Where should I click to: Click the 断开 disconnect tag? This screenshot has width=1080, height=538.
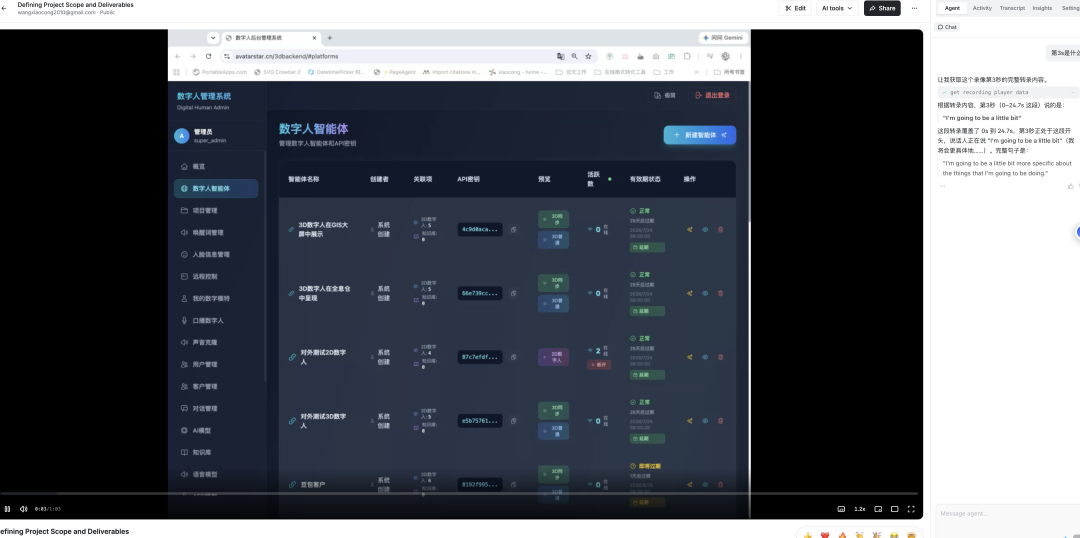tap(599, 365)
